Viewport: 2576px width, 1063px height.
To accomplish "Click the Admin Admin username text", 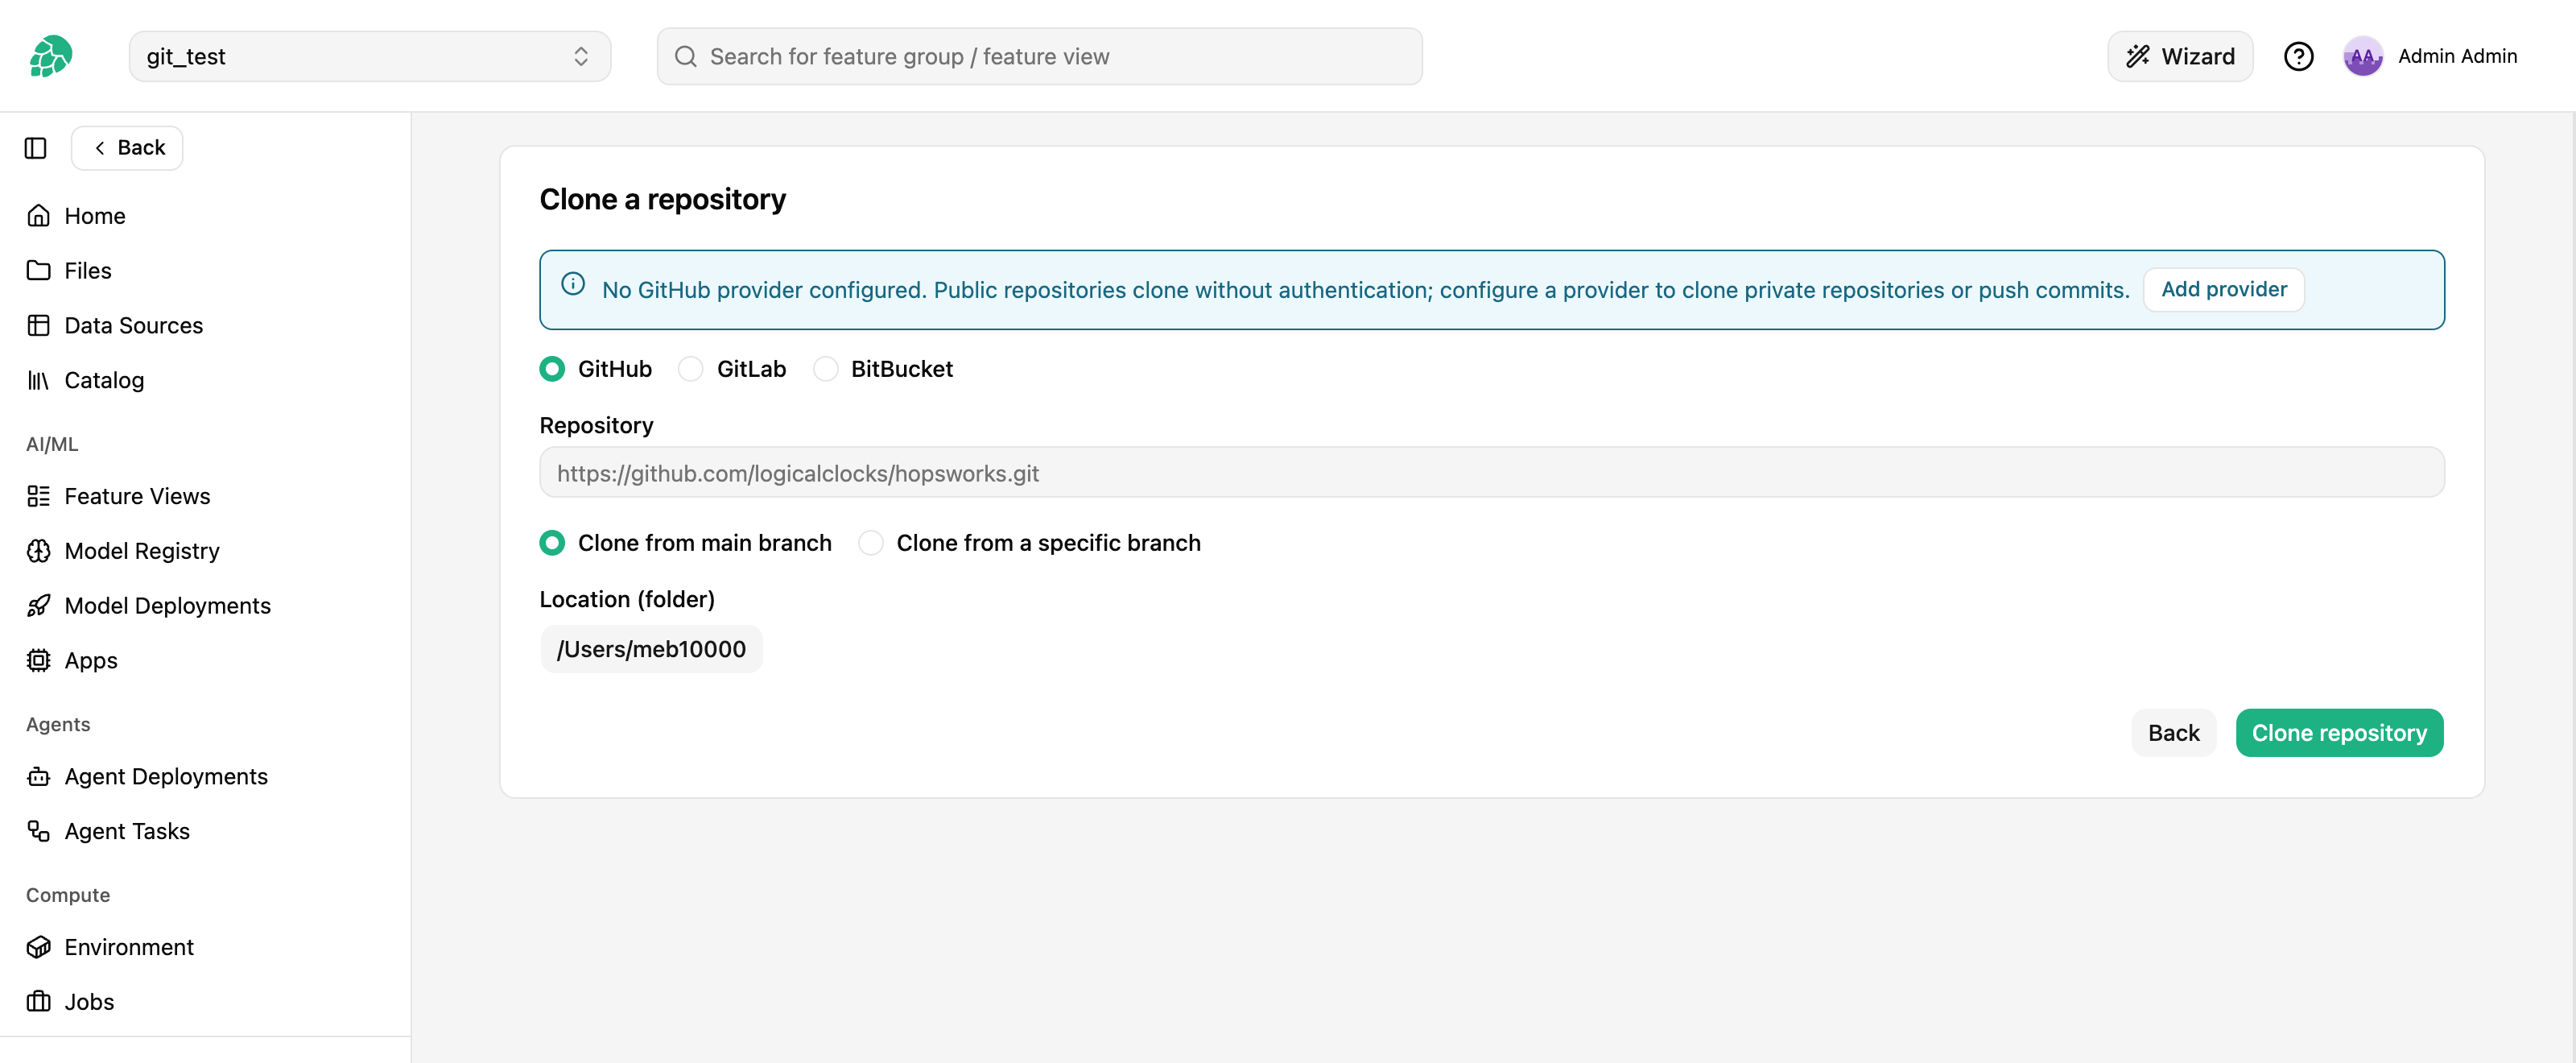I will coord(2457,56).
